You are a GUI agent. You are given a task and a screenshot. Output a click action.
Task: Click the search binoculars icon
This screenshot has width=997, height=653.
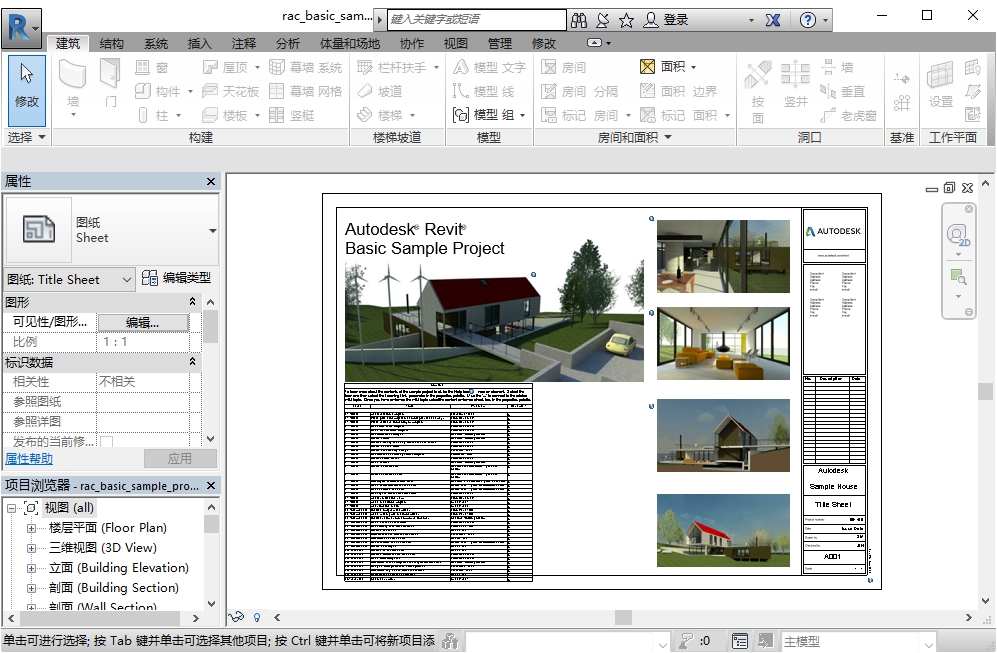point(579,20)
